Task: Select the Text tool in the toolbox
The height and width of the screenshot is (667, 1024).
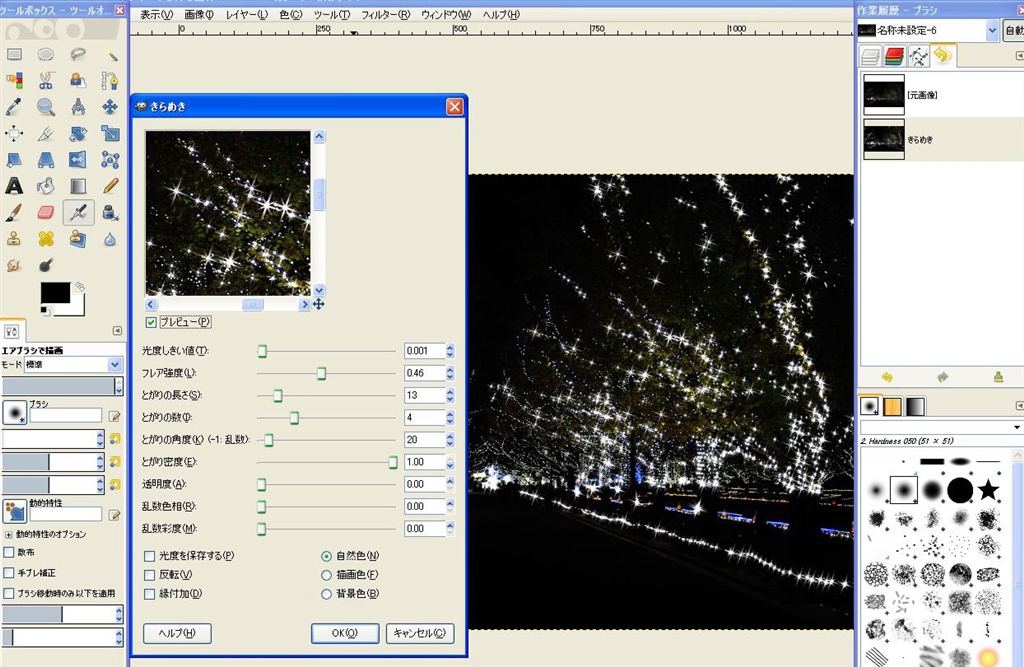Action: [x=14, y=186]
